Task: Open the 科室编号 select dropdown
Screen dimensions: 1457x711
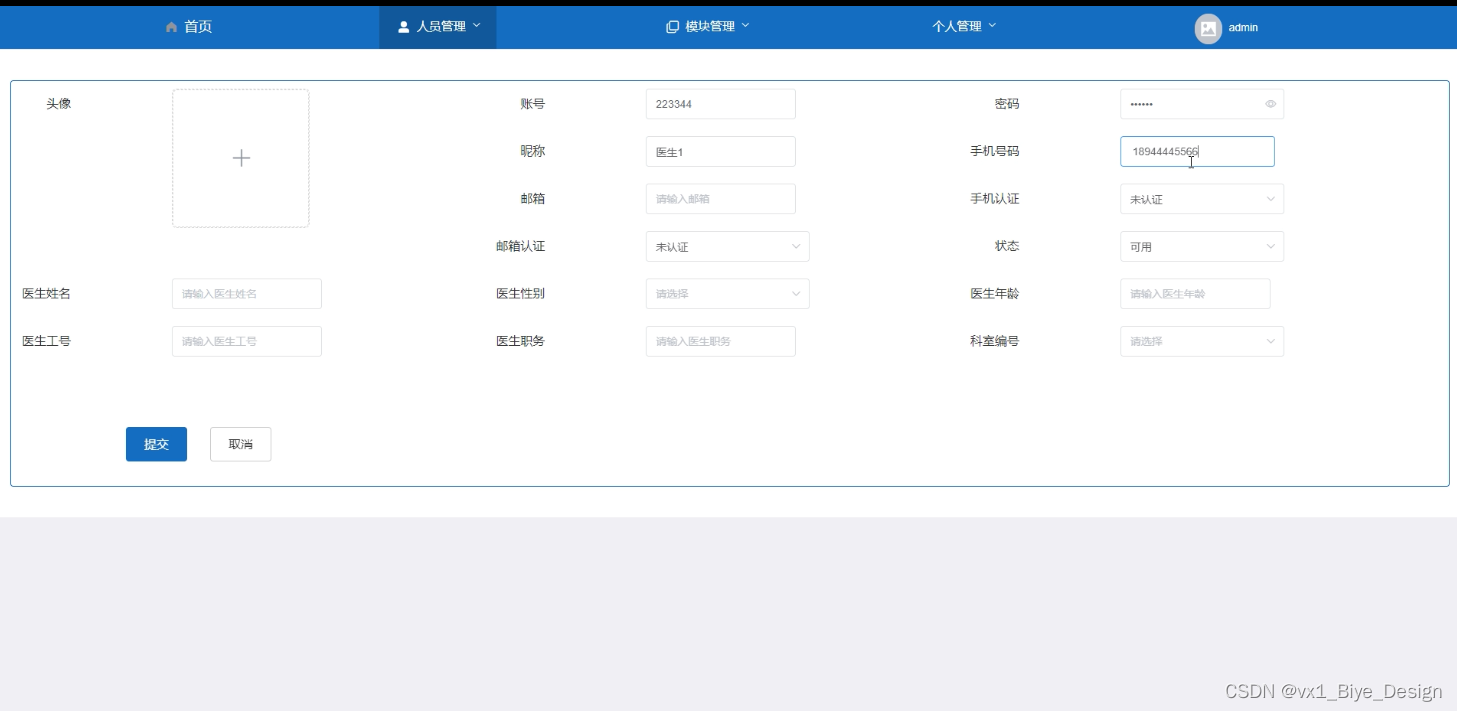Action: 1202,341
